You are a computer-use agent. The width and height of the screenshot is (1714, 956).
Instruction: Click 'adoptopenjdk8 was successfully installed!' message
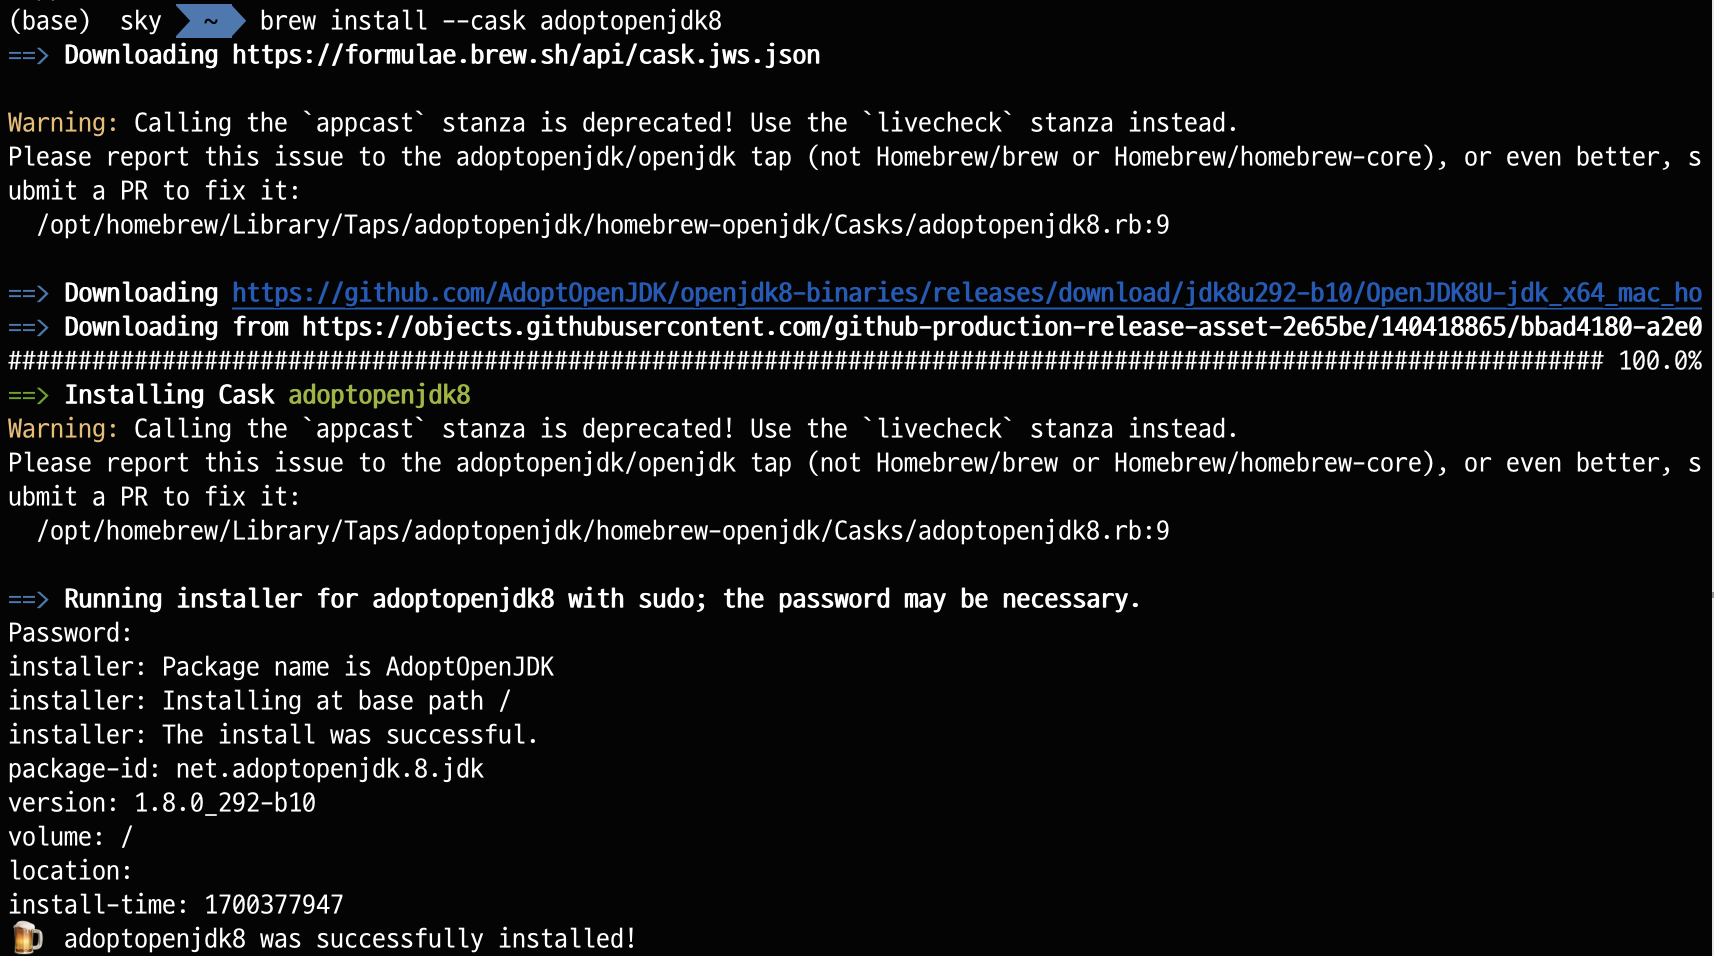click(x=350, y=939)
